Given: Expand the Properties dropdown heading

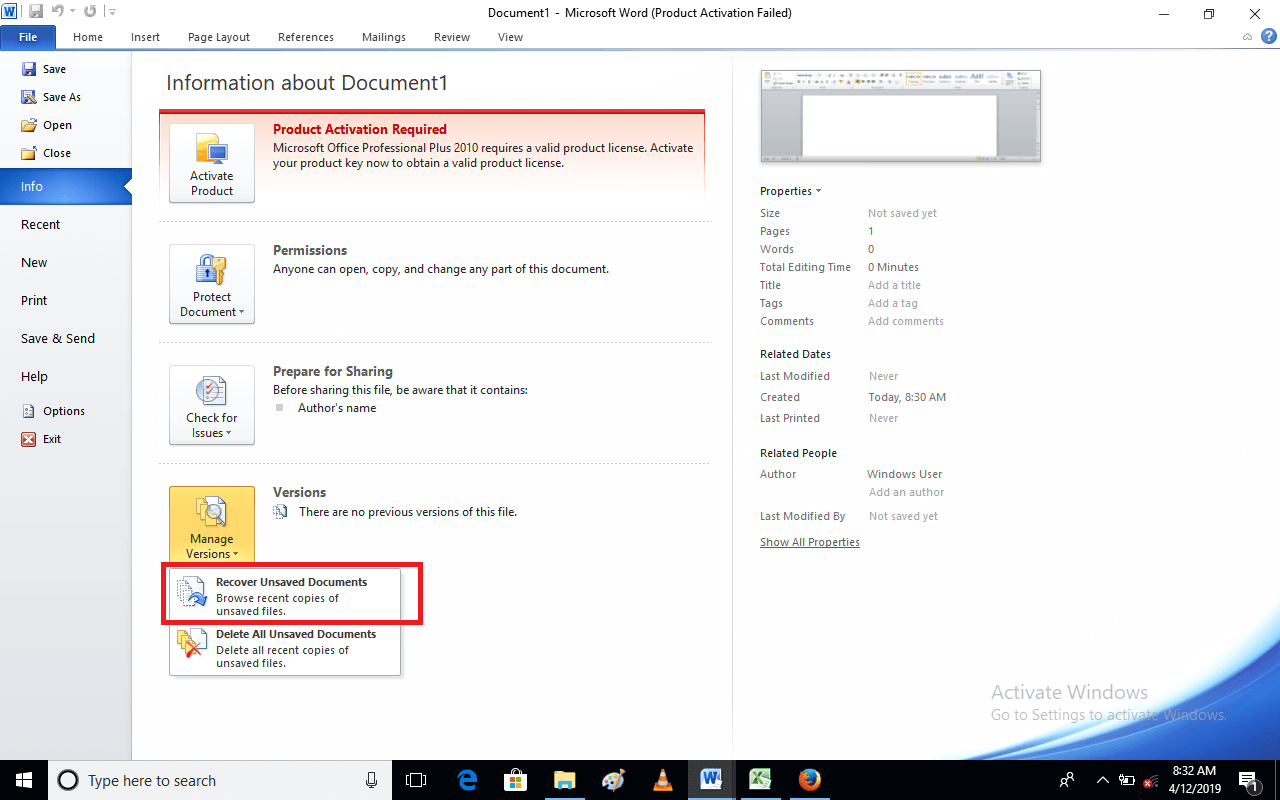Looking at the screenshot, I should pos(790,191).
